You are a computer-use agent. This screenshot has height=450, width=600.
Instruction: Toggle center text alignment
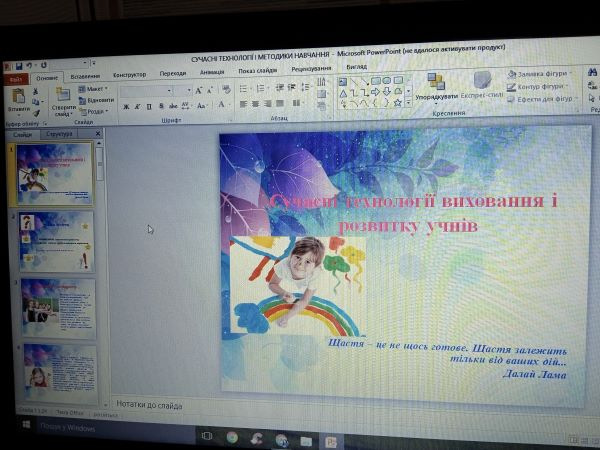tap(255, 104)
